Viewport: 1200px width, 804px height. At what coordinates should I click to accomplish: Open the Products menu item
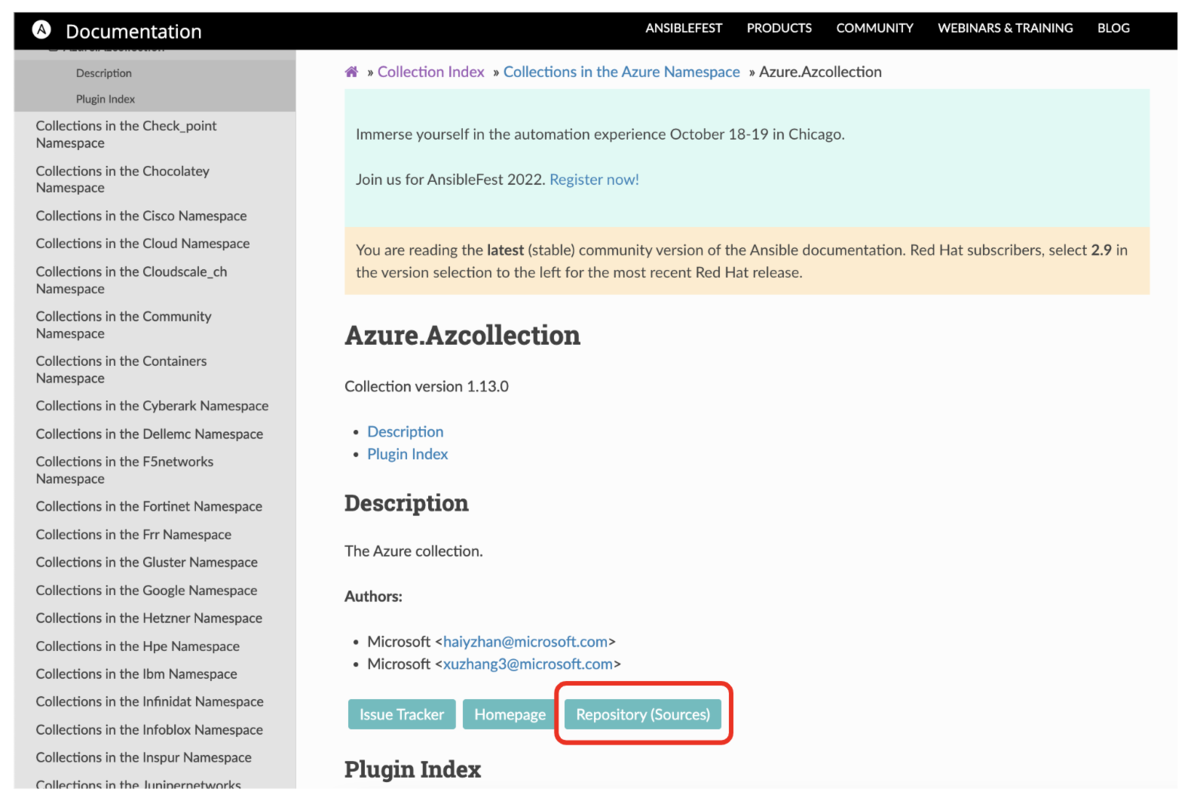[x=779, y=28]
